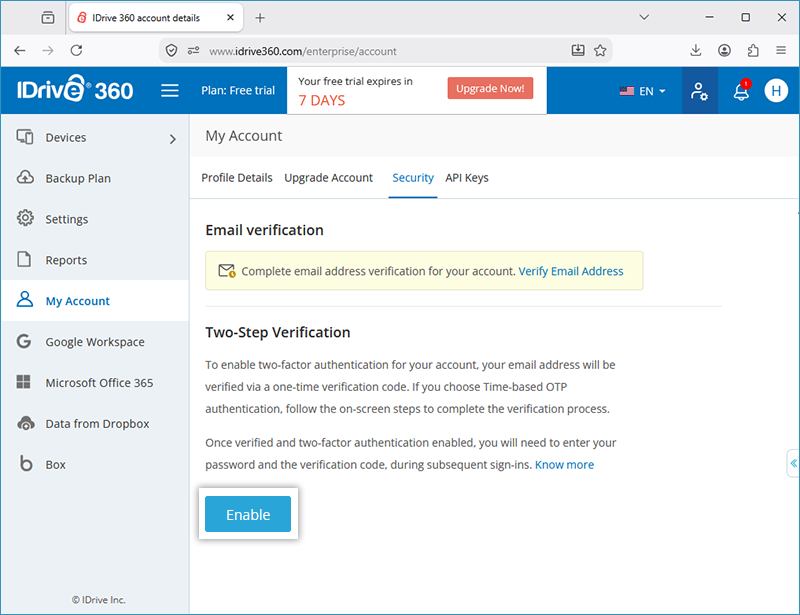Image resolution: width=800 pixels, height=615 pixels.
Task: Select the Security tab
Action: pos(413,178)
